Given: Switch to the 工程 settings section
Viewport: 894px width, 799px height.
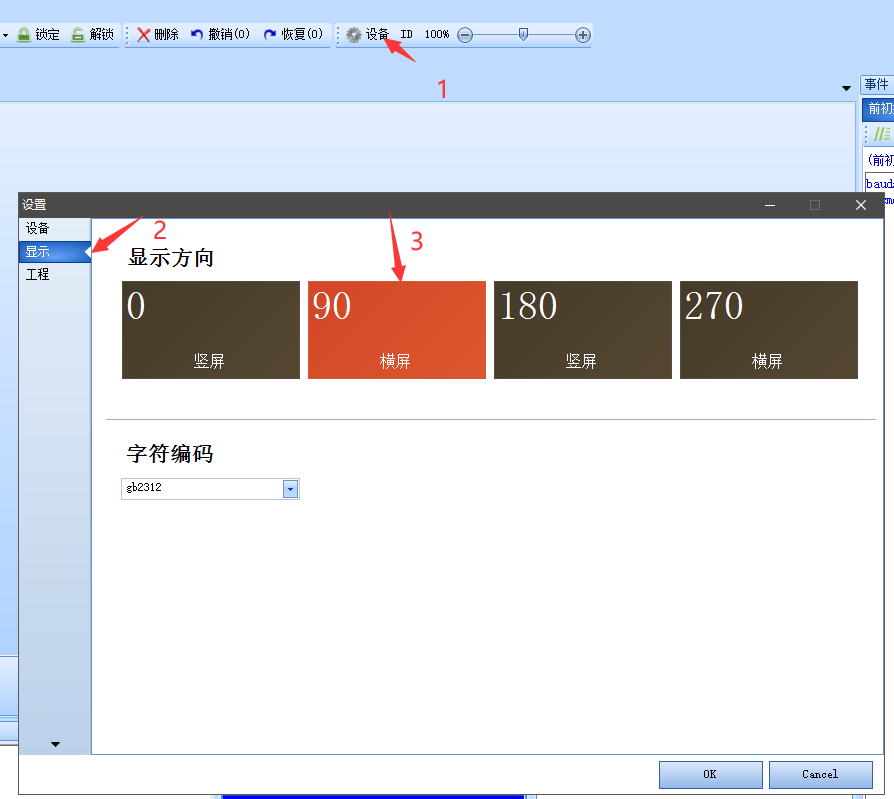Looking at the screenshot, I should 37,274.
